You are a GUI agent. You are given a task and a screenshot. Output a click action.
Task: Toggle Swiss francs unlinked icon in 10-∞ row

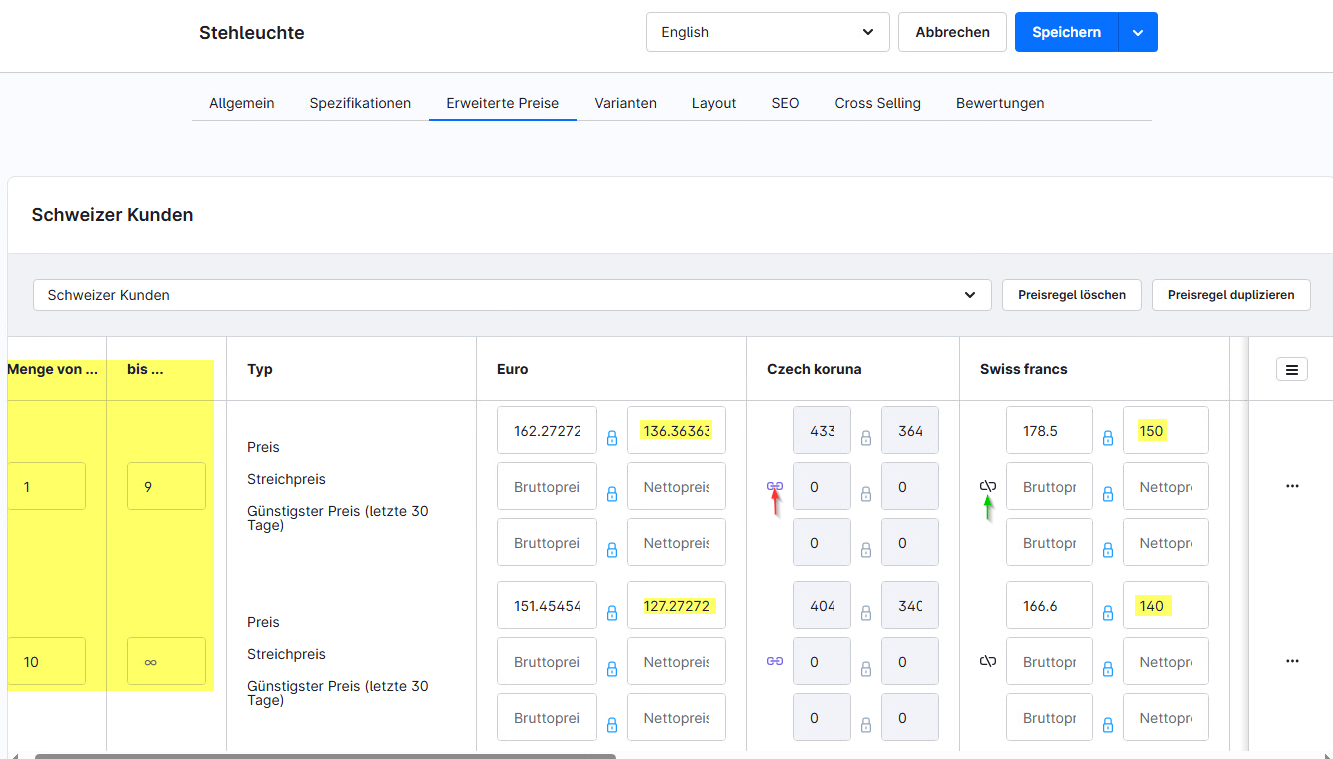(988, 661)
